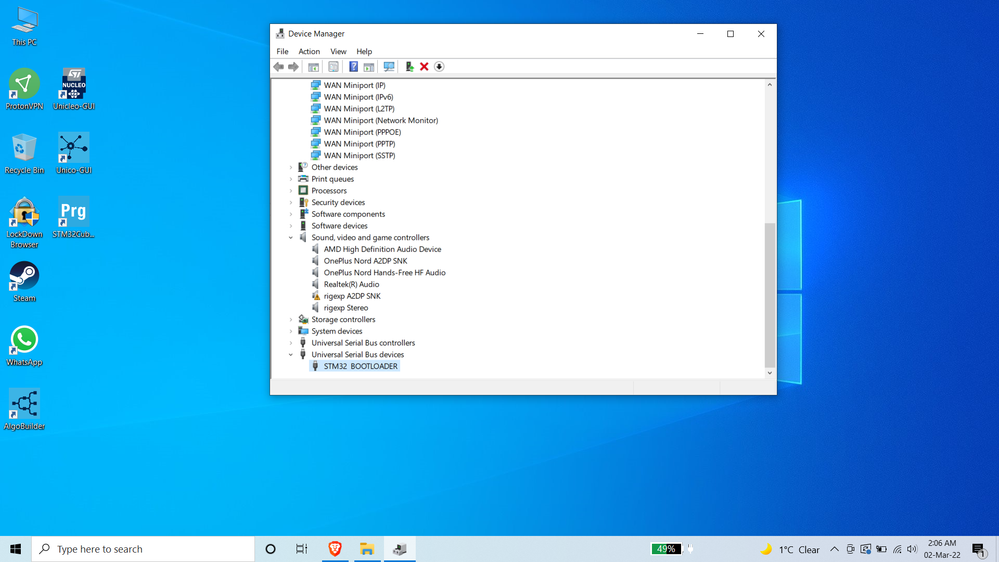
Task: Click the Action Pane toggle toolbar icon
Action: point(369,67)
